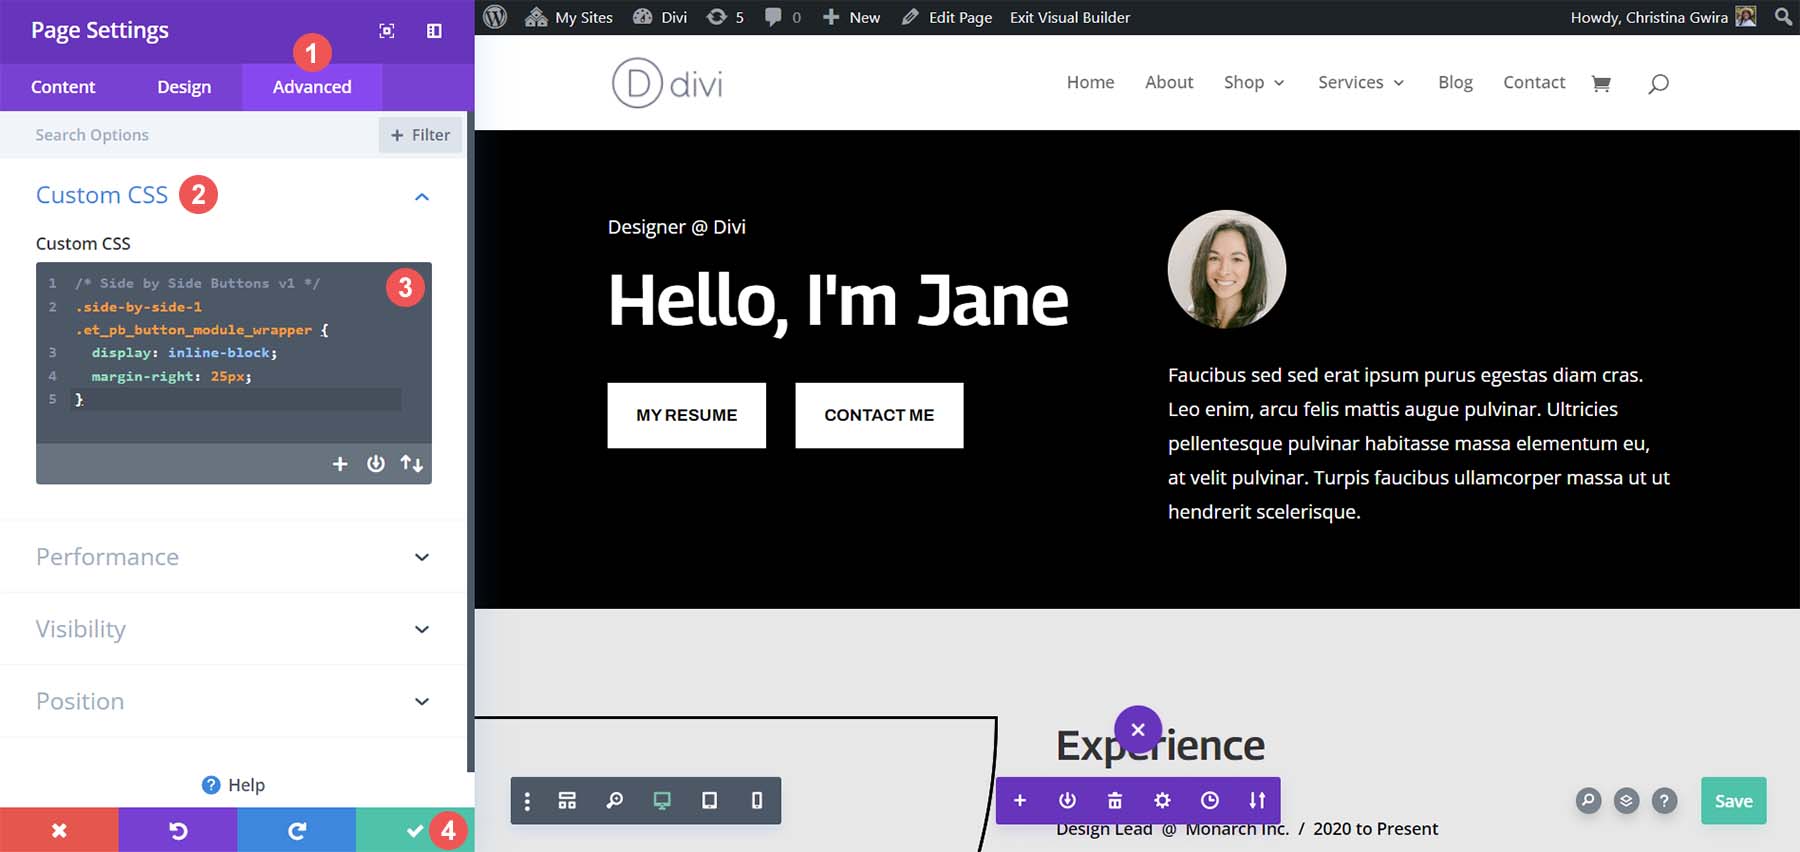Expand the Performance section
This screenshot has height=852, width=1800.
click(x=233, y=557)
